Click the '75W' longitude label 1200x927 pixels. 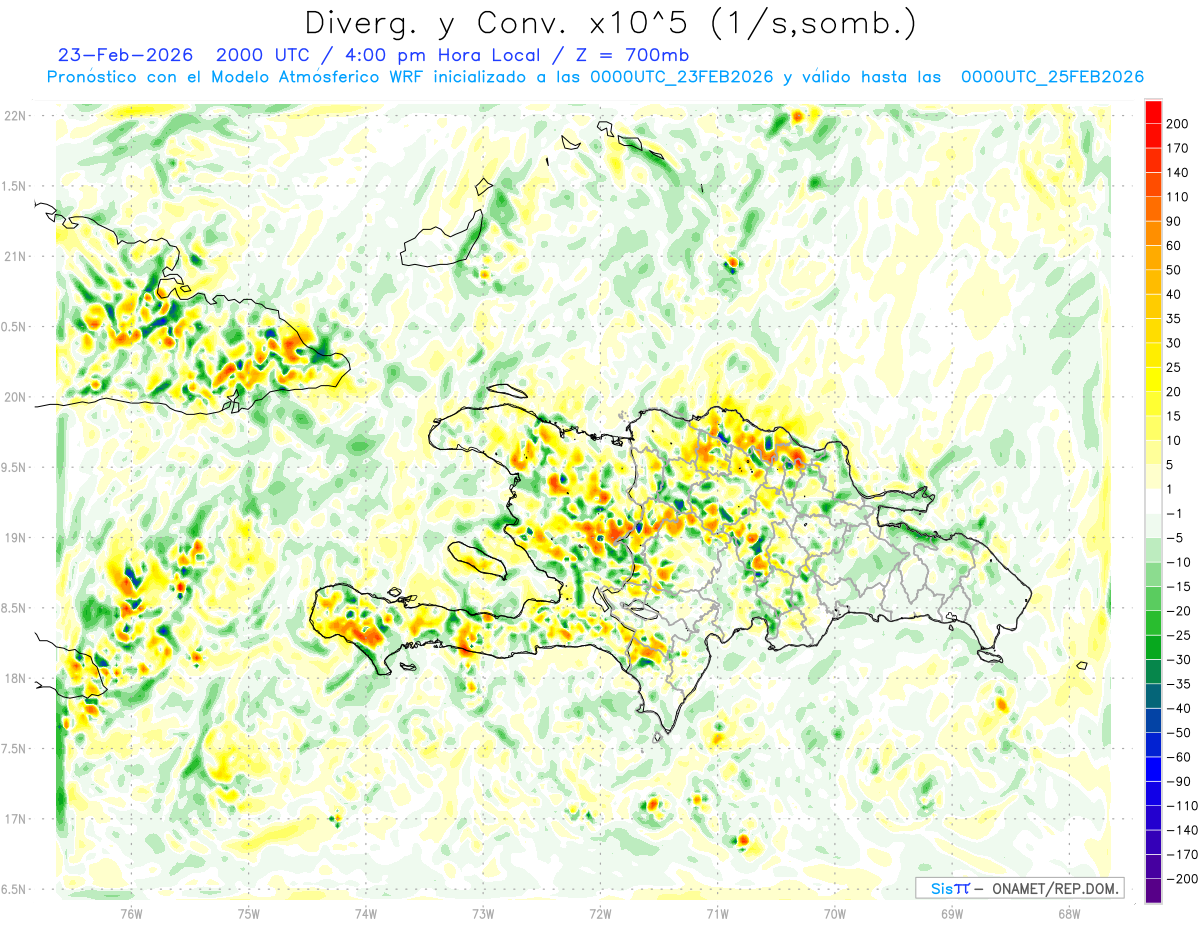click(x=249, y=912)
